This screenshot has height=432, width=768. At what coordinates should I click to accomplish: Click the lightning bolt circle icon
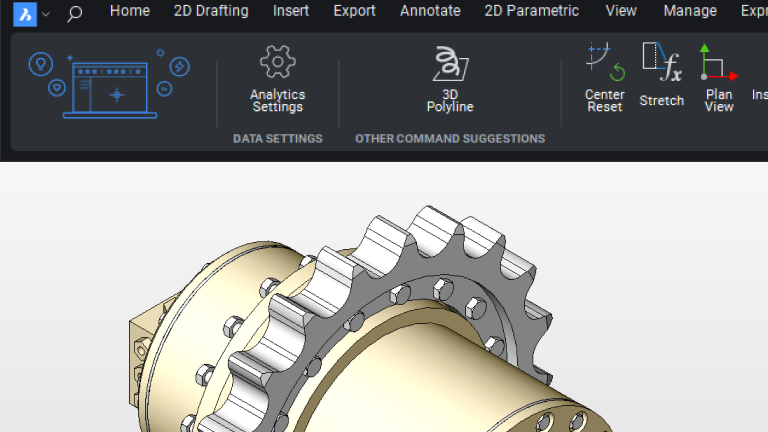tap(180, 67)
